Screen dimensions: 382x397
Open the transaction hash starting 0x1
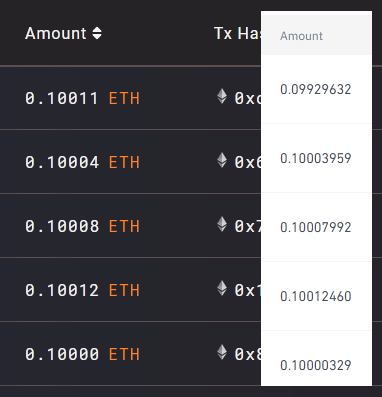tap(248, 290)
